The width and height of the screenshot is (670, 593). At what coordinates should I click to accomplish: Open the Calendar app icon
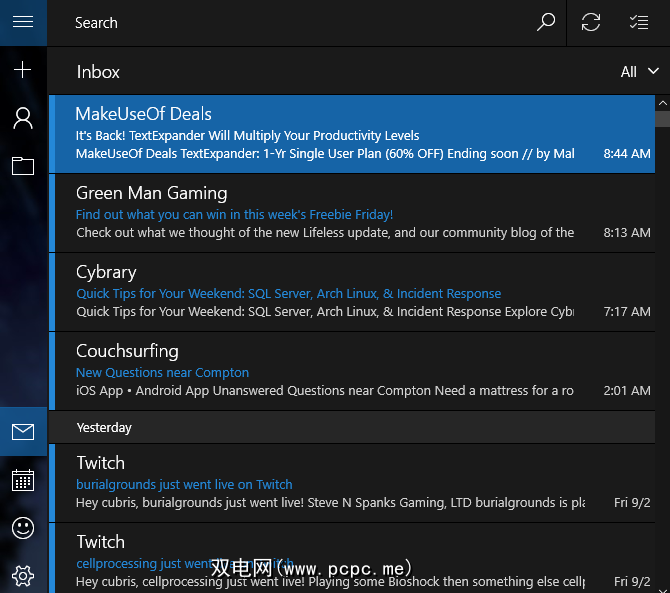[23, 480]
